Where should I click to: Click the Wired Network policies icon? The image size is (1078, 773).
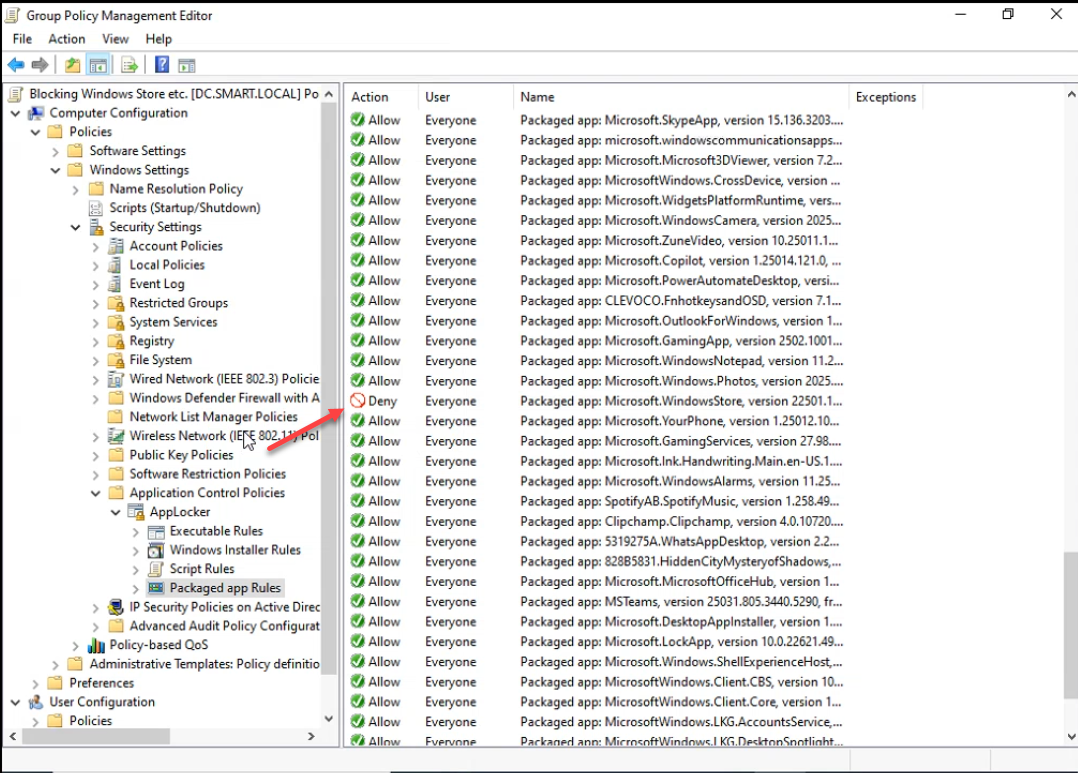coord(116,378)
